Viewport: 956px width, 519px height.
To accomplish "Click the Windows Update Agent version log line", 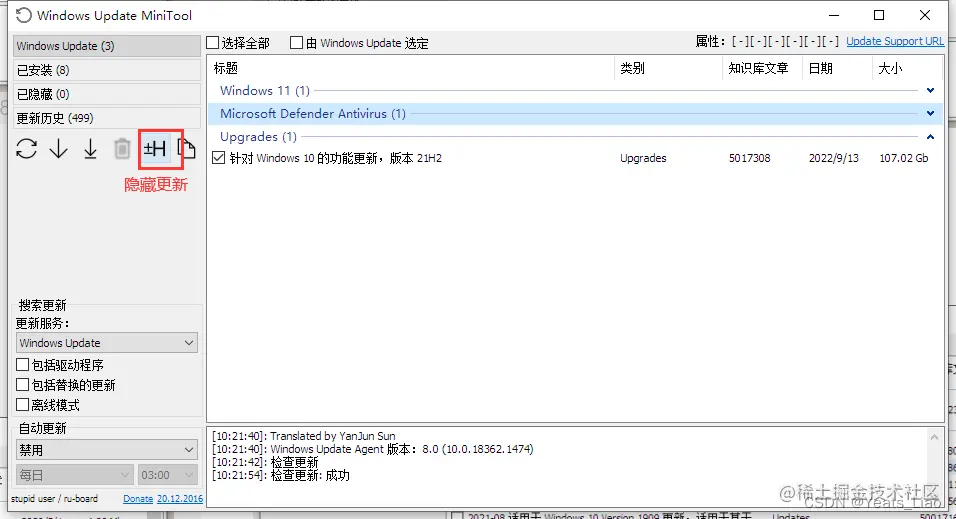I will [x=373, y=449].
